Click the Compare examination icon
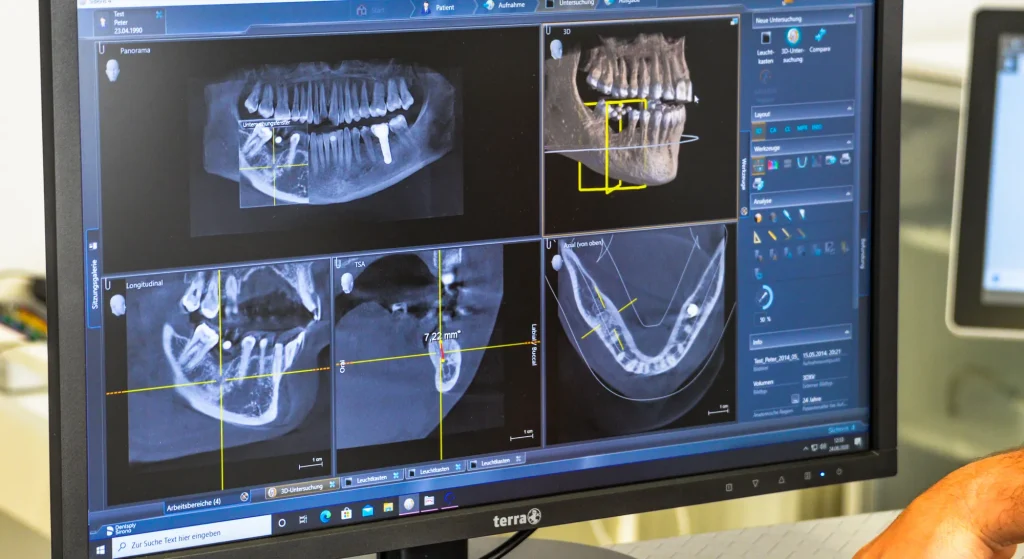Viewport: 1024px width, 559px height. tap(820, 35)
